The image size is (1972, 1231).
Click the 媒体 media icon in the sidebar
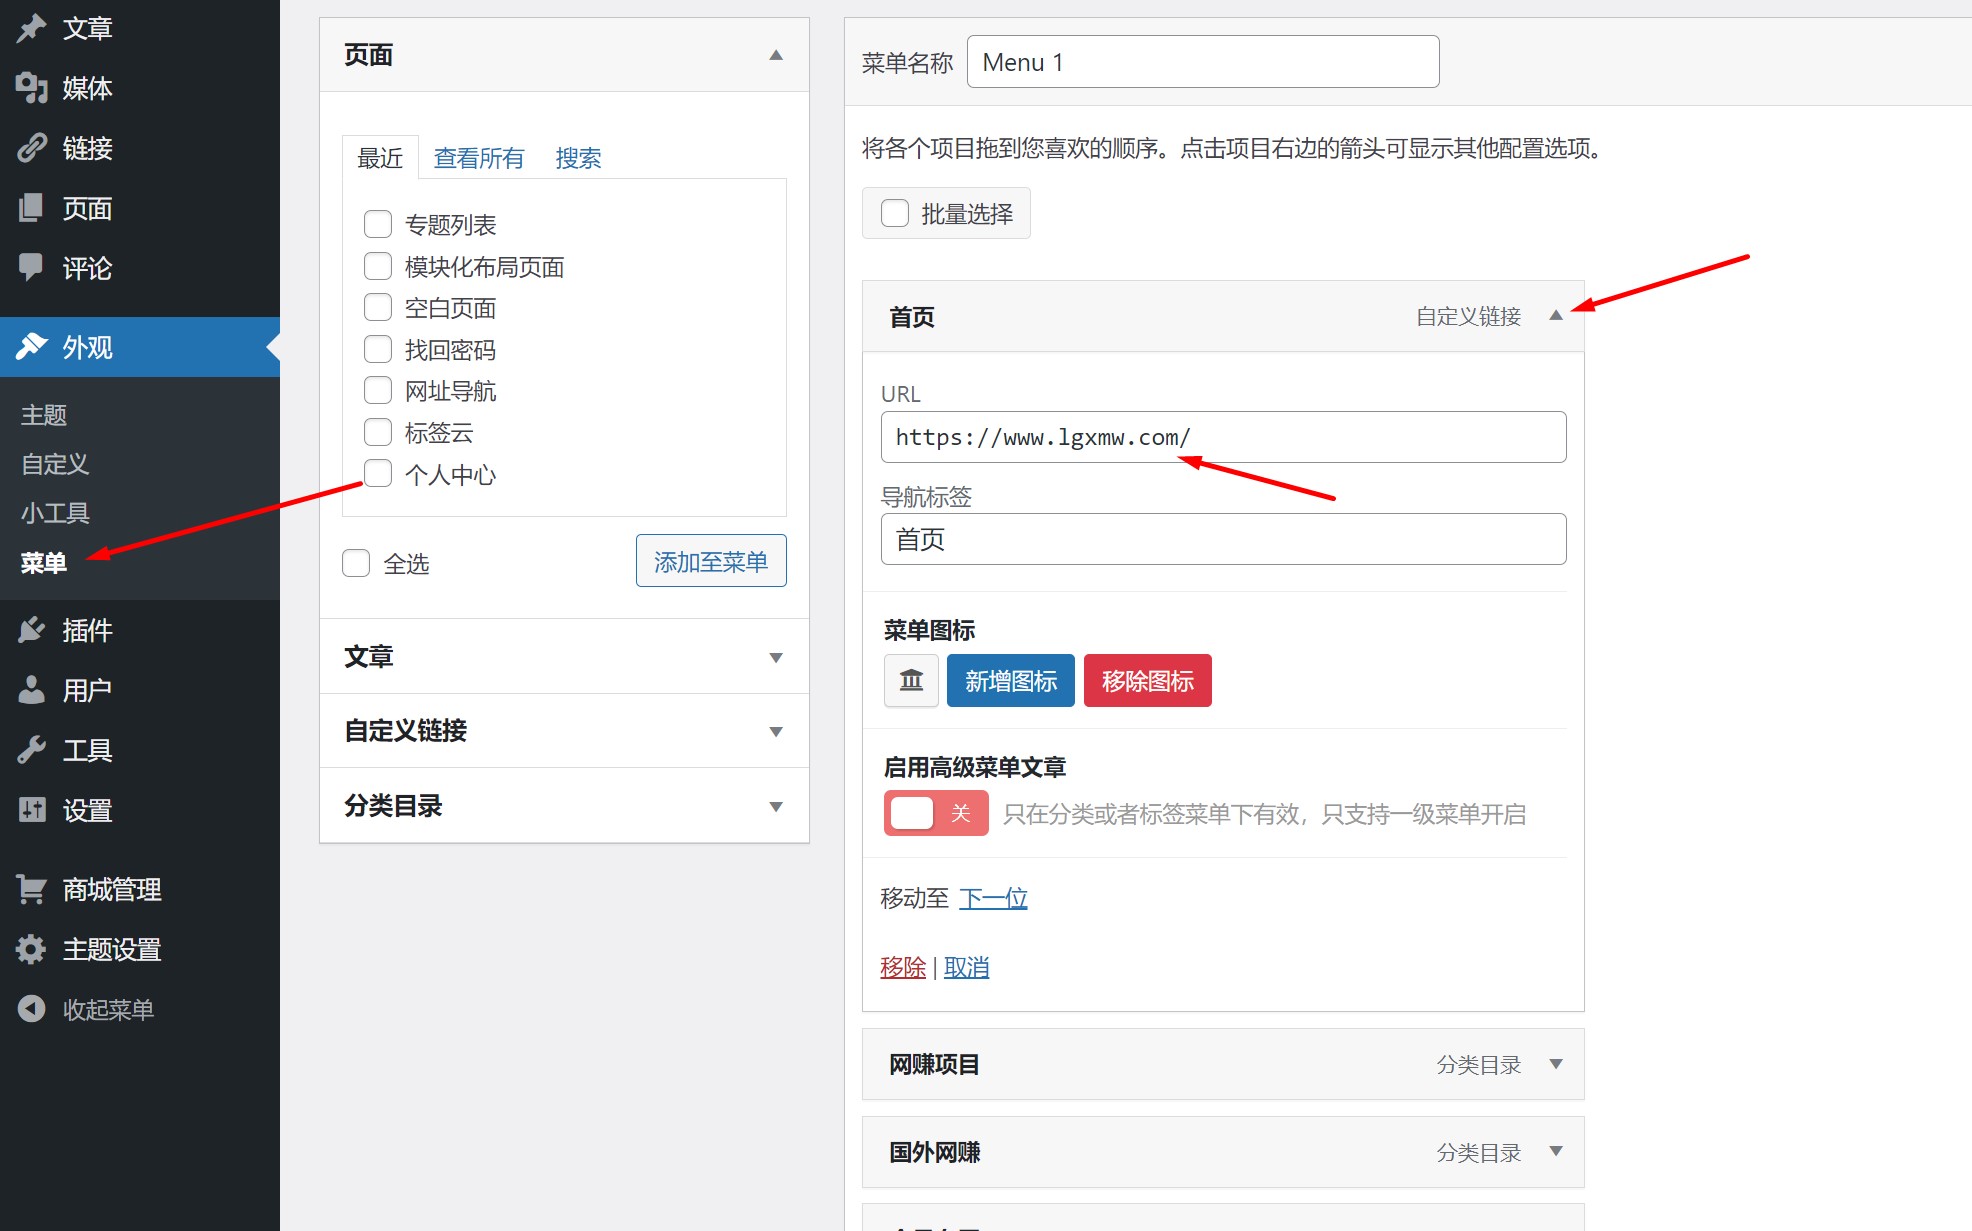[x=32, y=88]
